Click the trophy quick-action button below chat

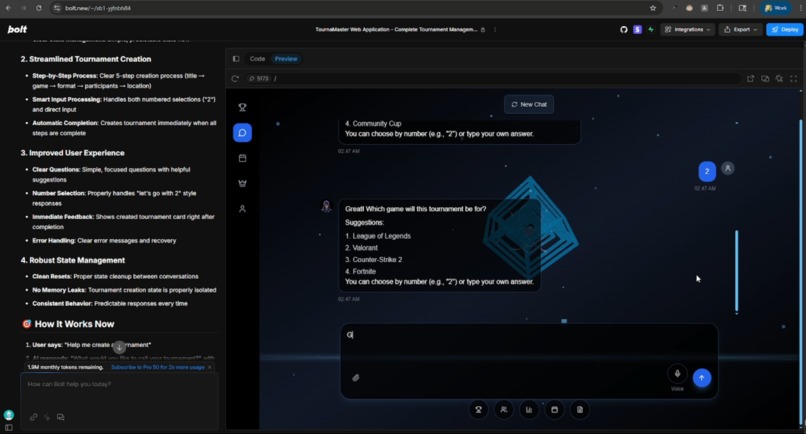coord(479,410)
